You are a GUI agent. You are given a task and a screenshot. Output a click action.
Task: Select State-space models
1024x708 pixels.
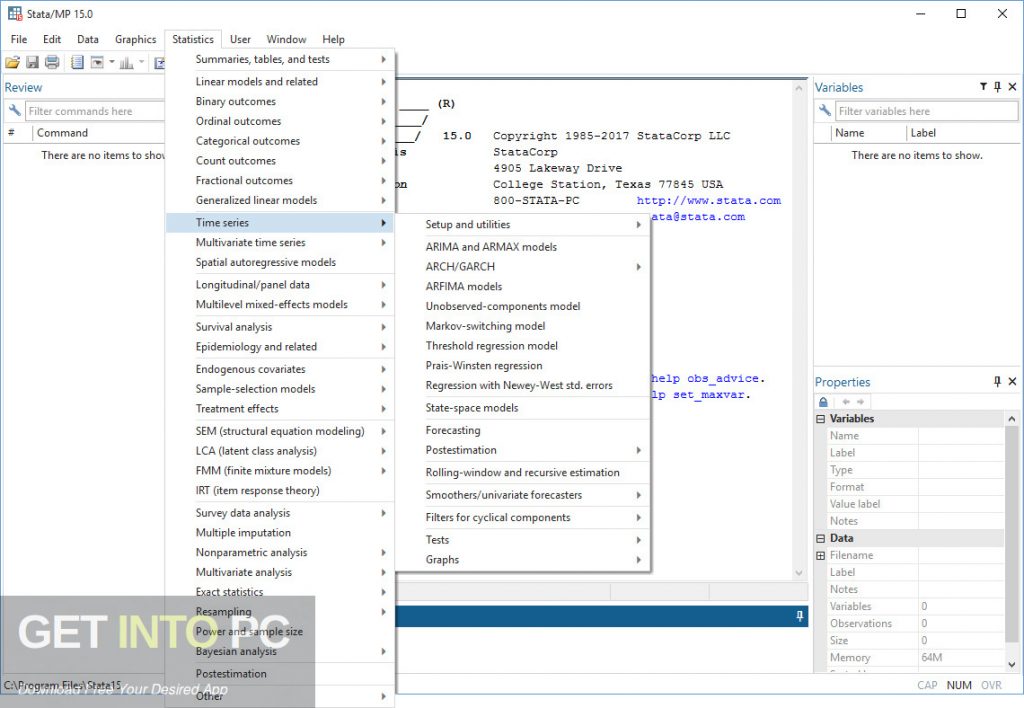coord(523,408)
